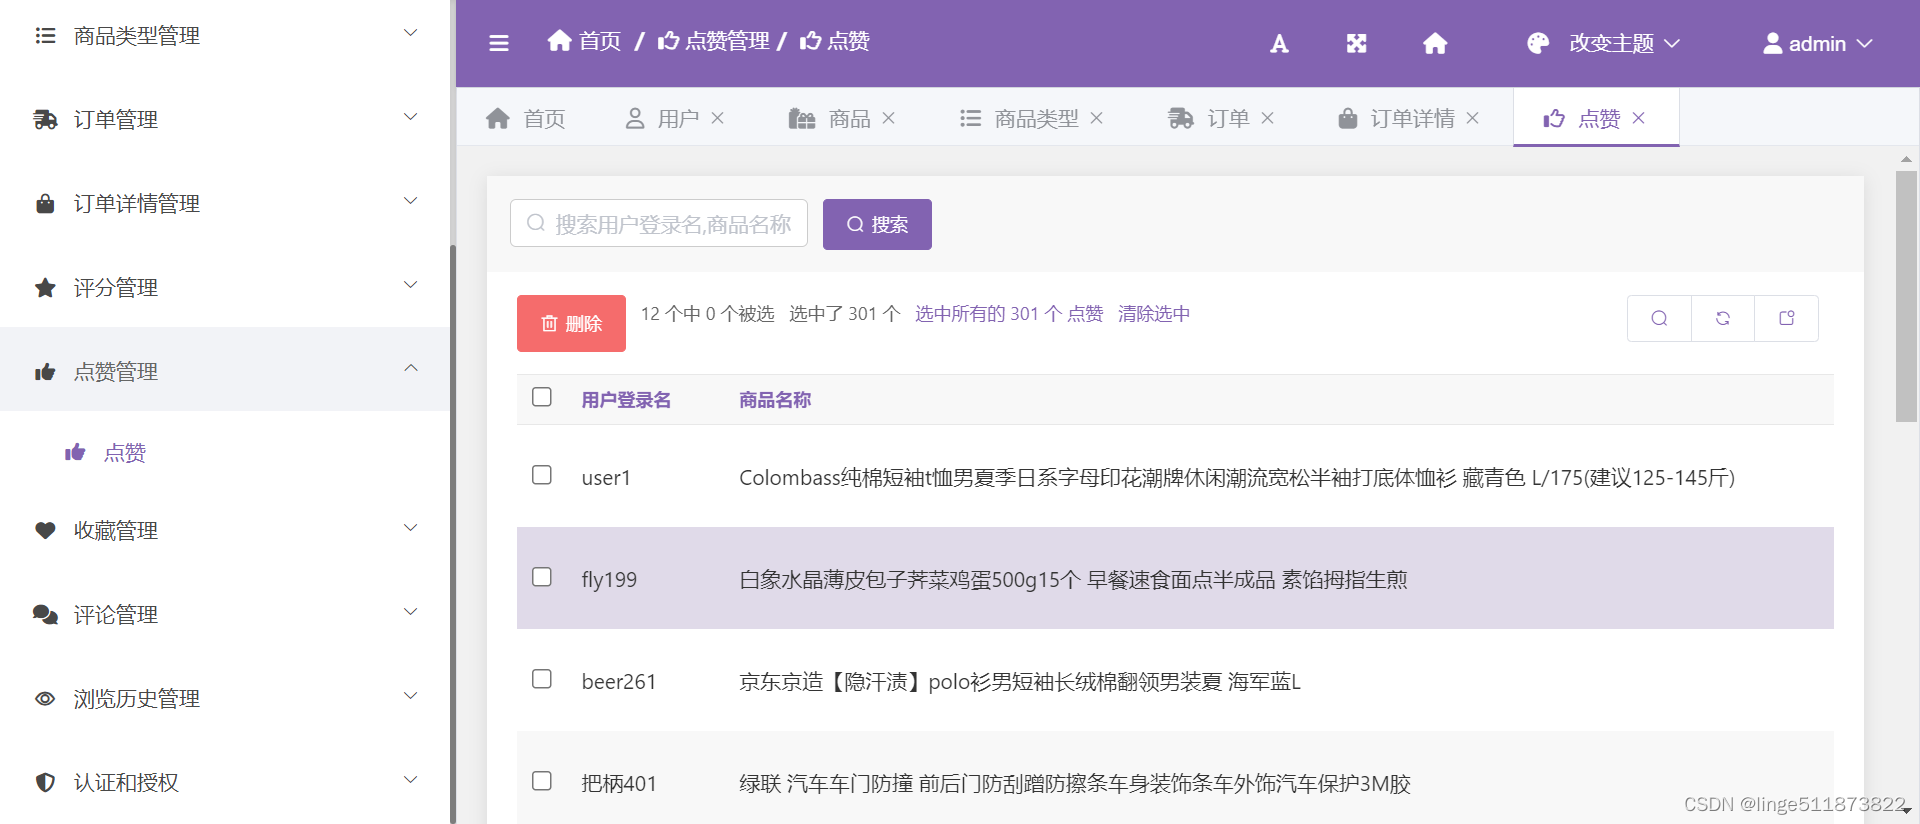This screenshot has height=824, width=1920.
Task: Click the palette theme icon
Action: [x=1538, y=43]
